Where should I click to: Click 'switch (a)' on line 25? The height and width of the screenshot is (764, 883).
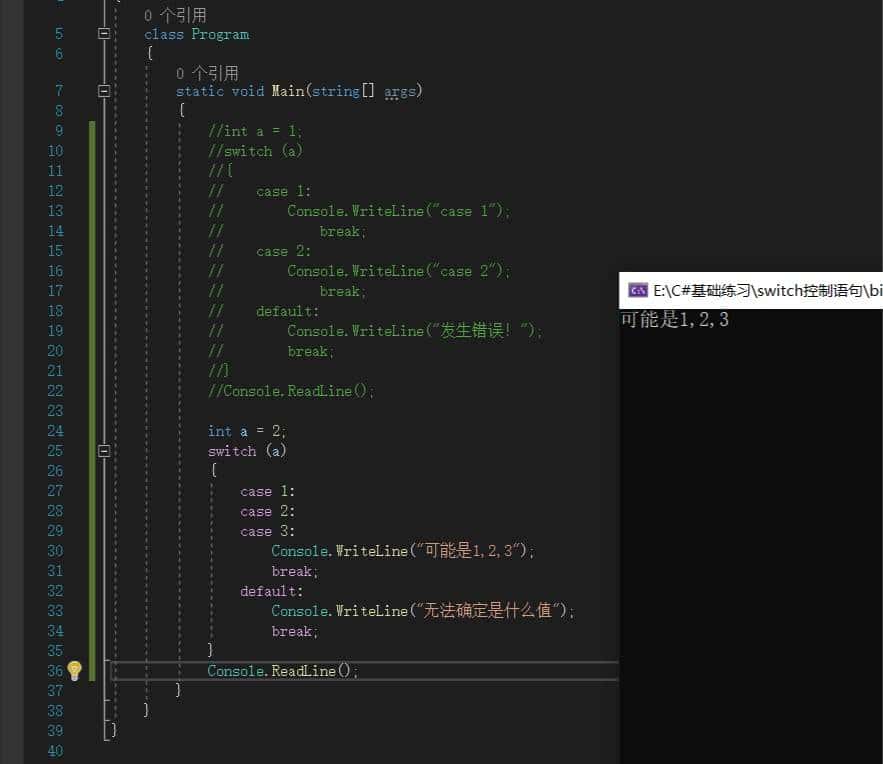[x=247, y=451]
